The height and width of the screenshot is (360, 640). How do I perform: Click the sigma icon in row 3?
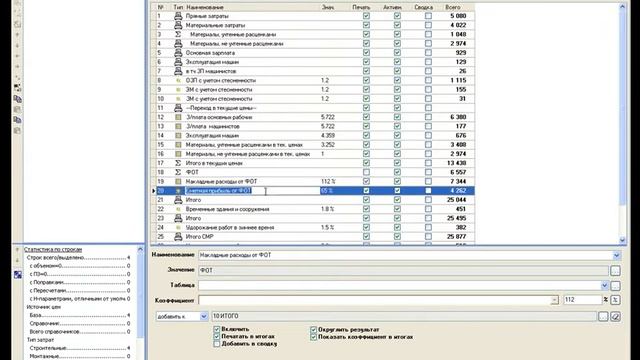point(178,34)
